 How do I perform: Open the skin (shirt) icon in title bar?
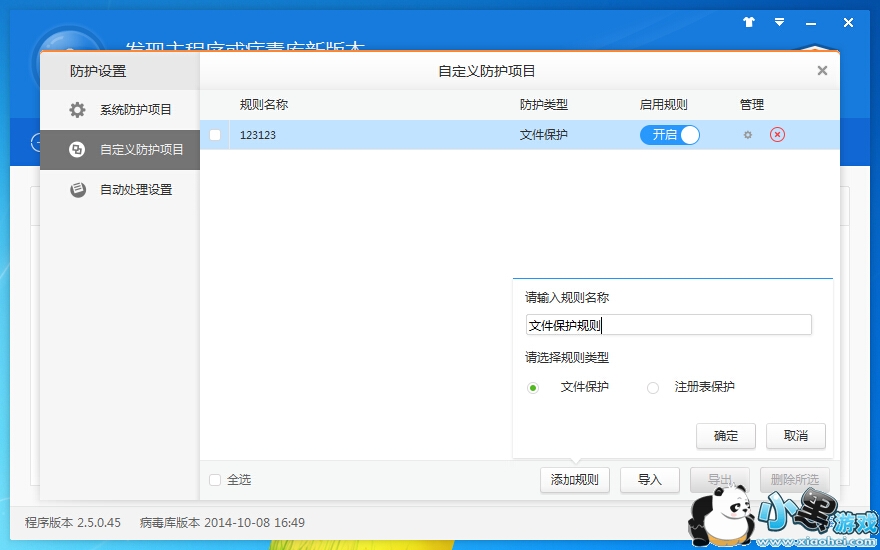pos(749,22)
